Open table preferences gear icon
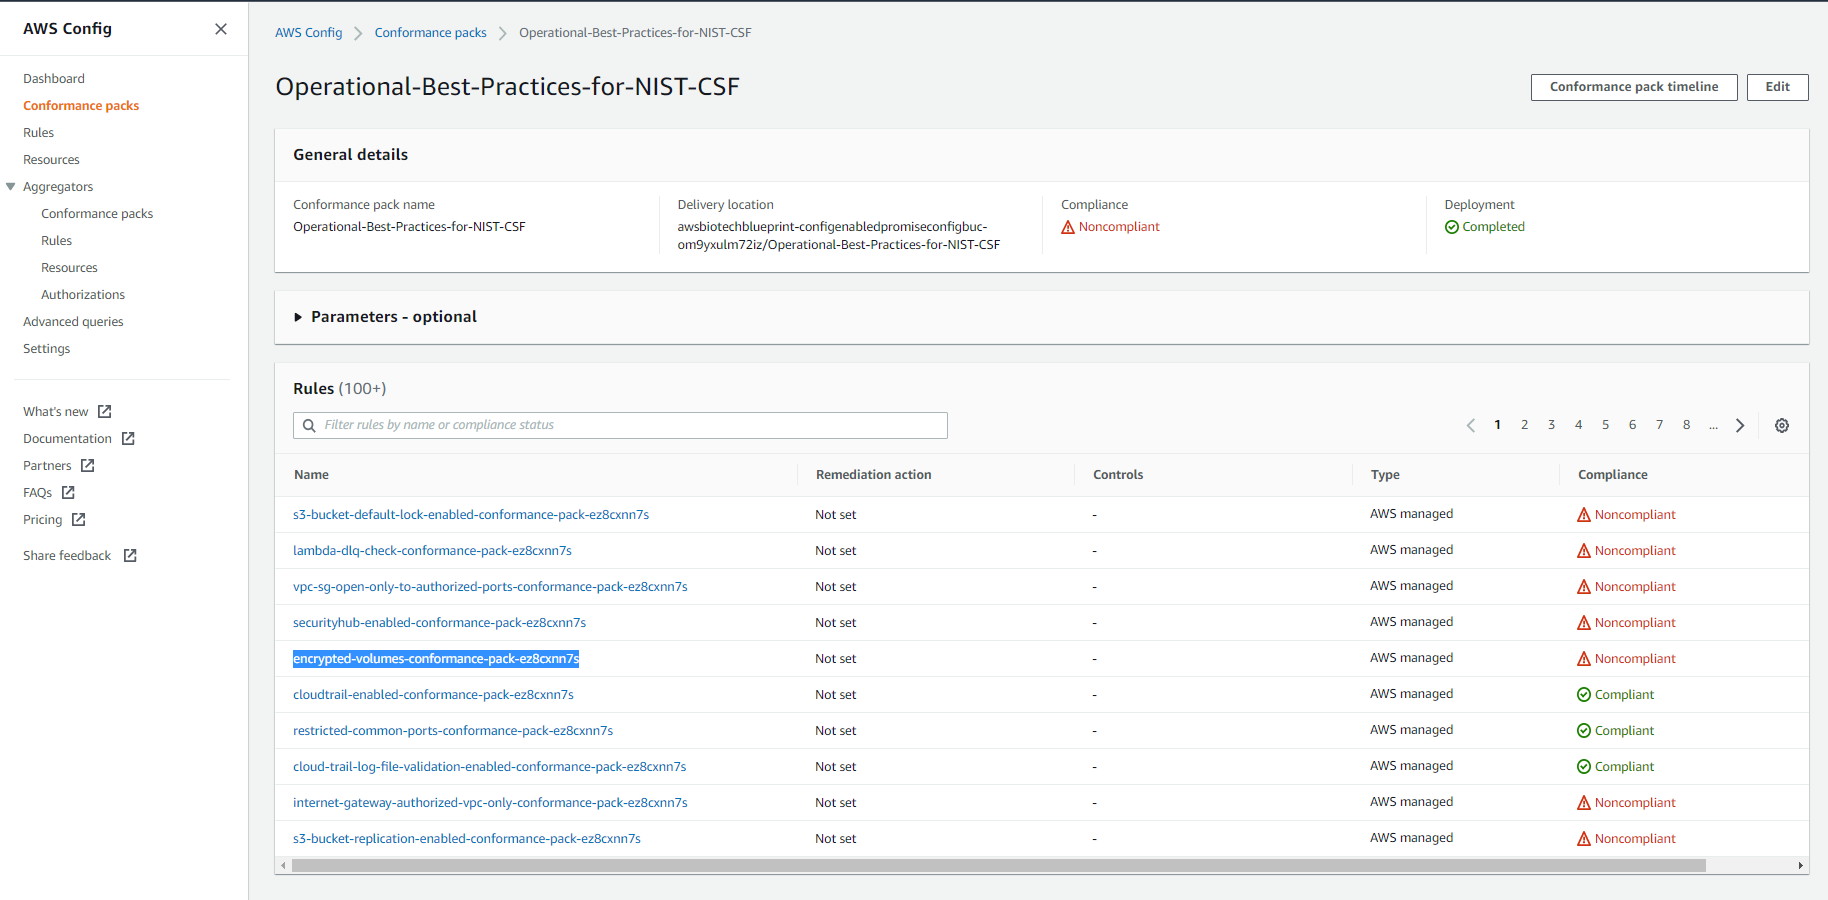 [1782, 426]
